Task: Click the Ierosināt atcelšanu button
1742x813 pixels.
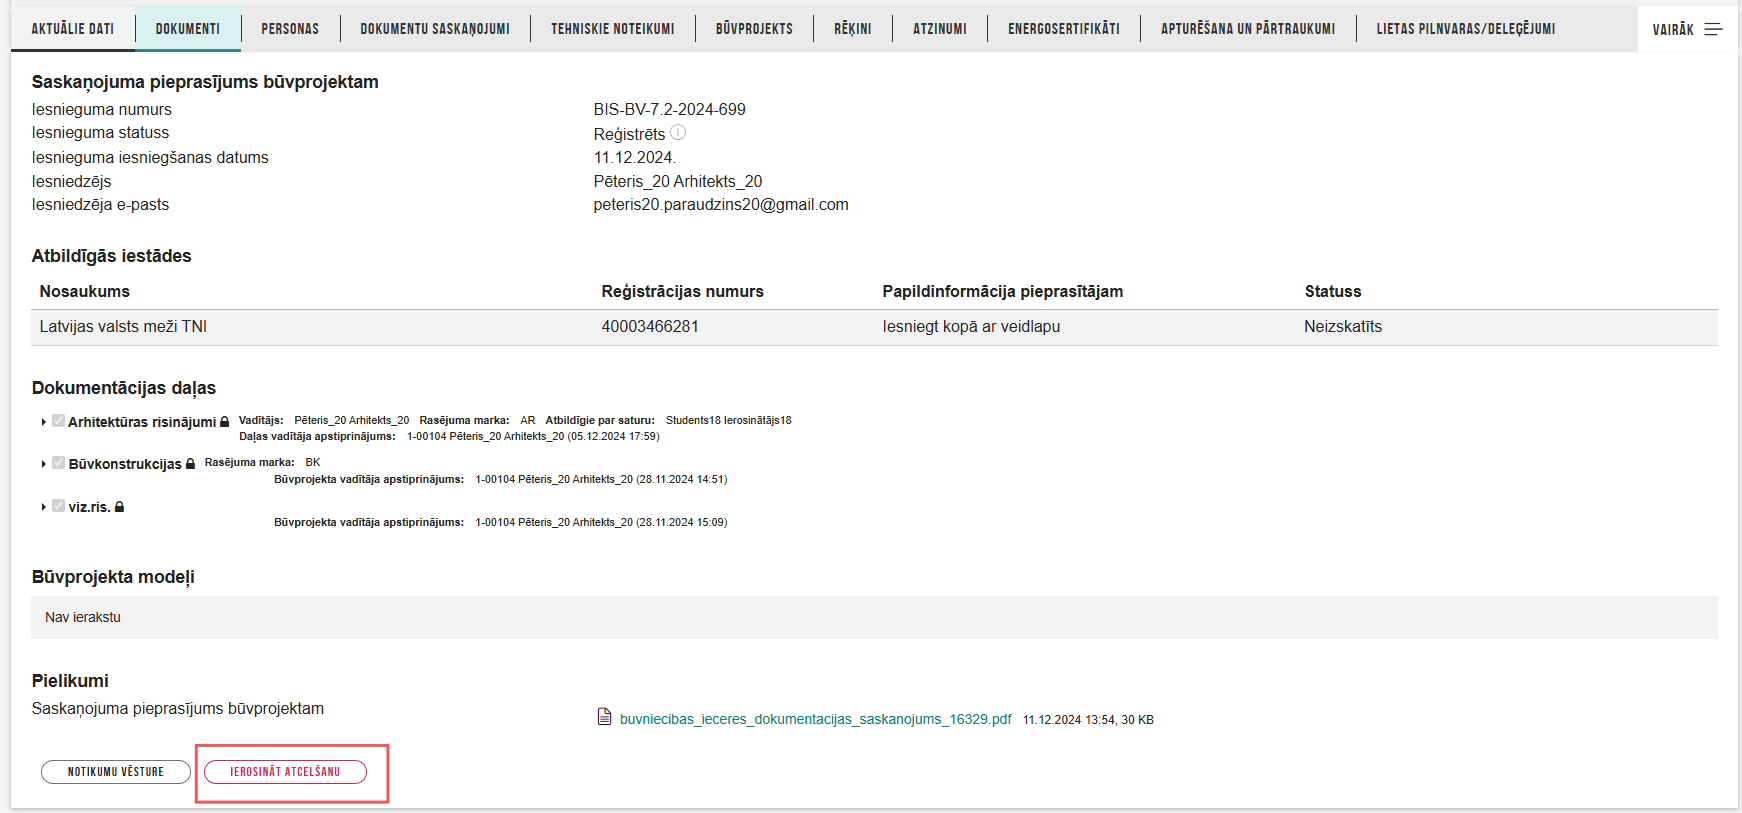Action: (285, 772)
